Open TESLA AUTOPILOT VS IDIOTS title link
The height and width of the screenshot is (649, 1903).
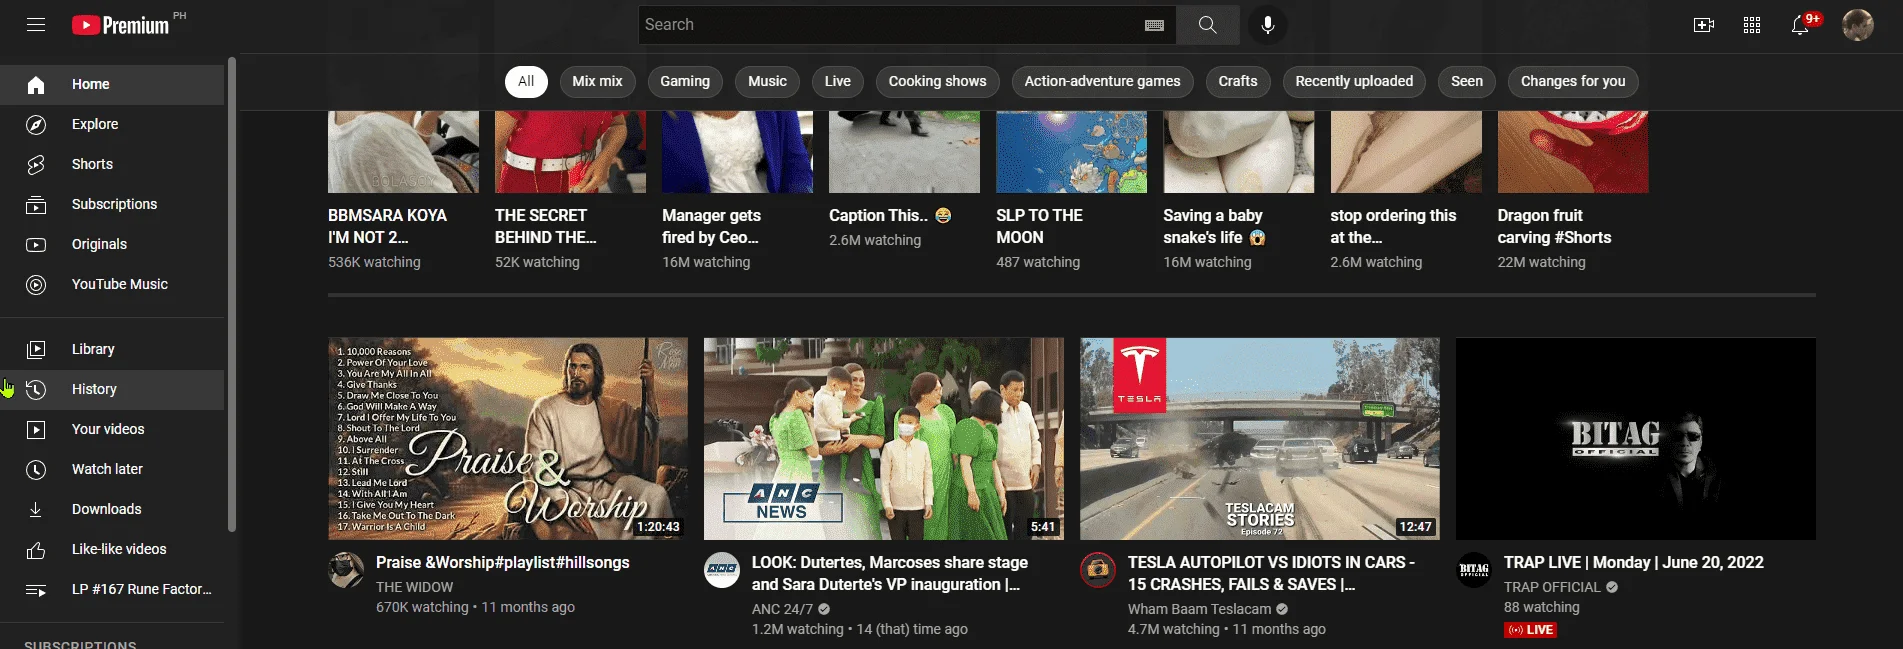(1271, 574)
